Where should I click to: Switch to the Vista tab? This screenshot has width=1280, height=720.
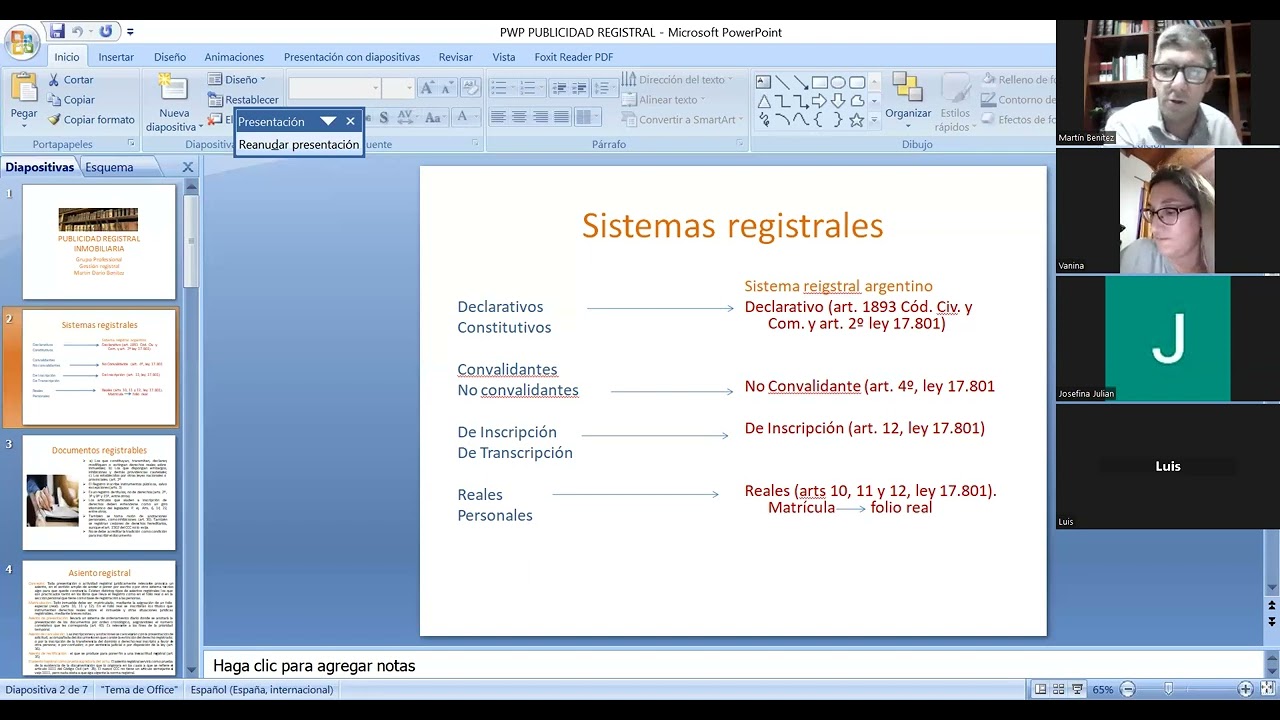pyautogui.click(x=504, y=57)
